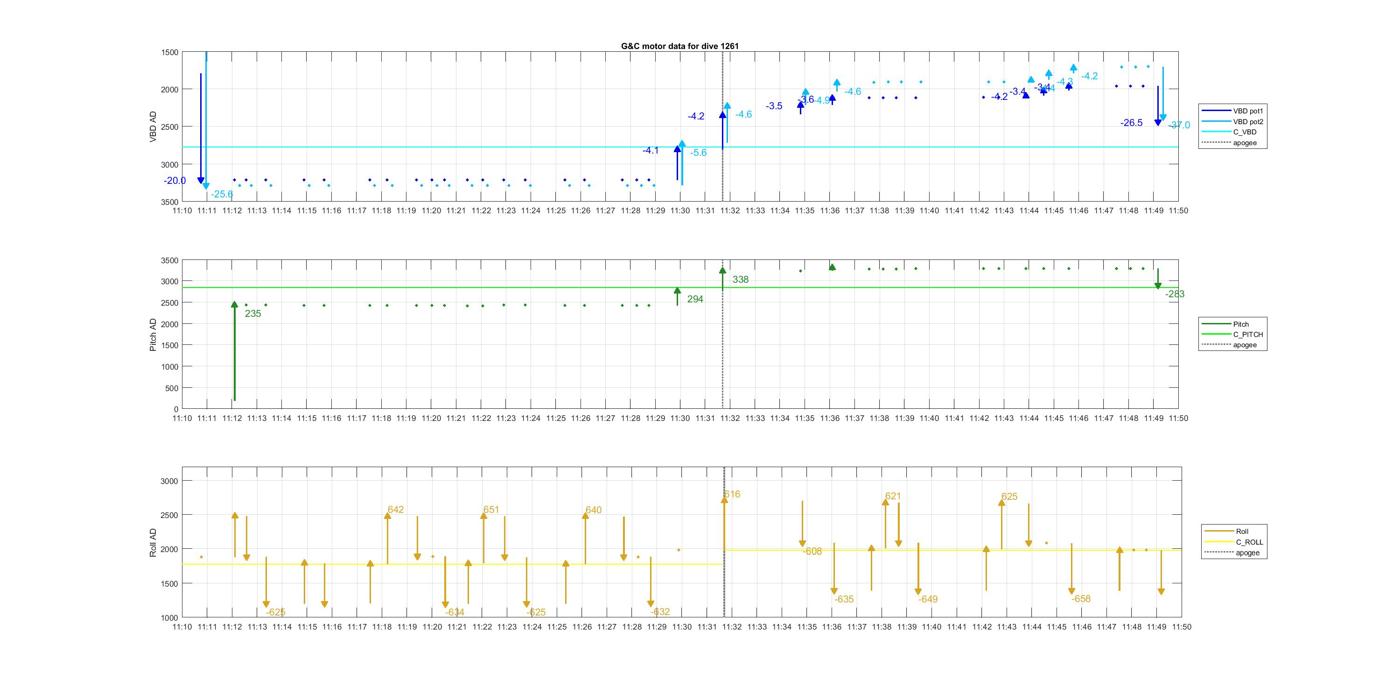Image resolution: width=1400 pixels, height=693 pixels.
Task: Click the -658 roll data label
Action: (1081, 599)
